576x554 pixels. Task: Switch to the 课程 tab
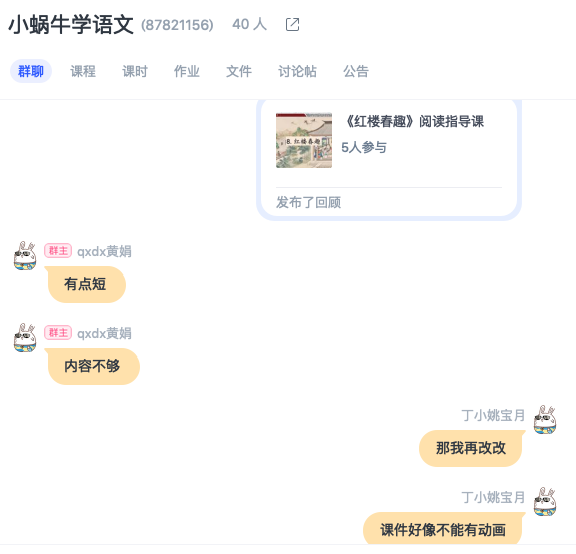pos(83,71)
